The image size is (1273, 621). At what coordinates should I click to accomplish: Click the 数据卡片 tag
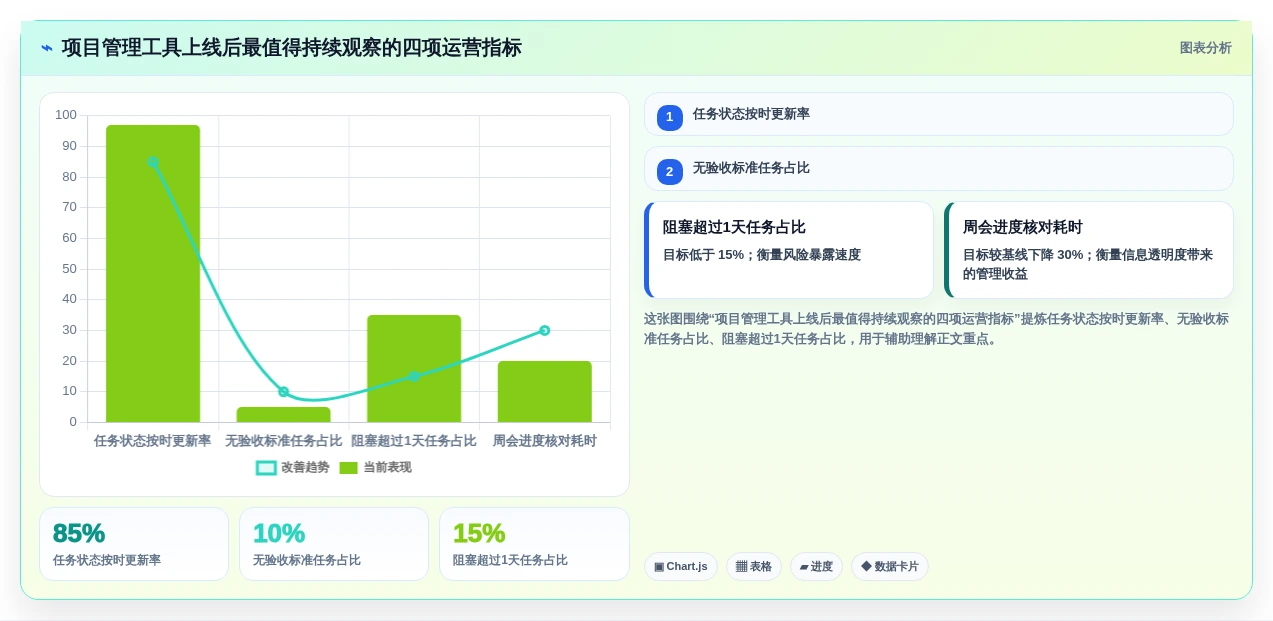point(889,566)
